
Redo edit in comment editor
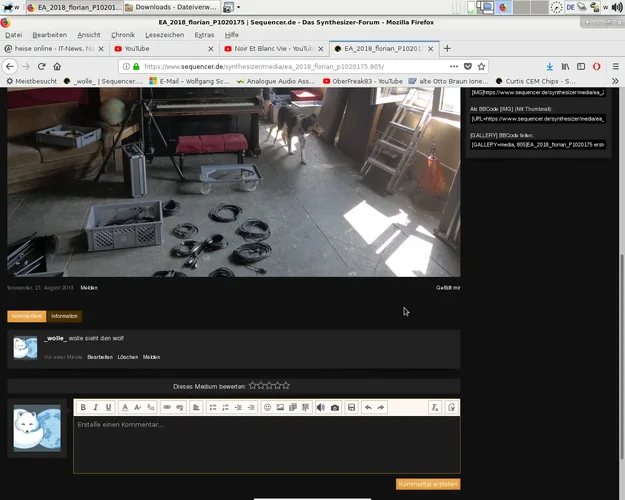(381, 407)
